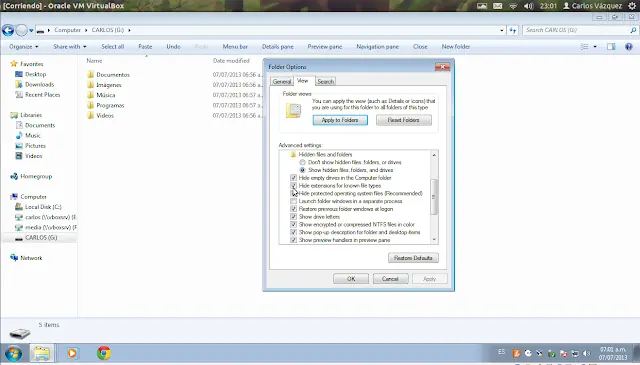Toggle Show pop-up description checkbox

tap(293, 232)
